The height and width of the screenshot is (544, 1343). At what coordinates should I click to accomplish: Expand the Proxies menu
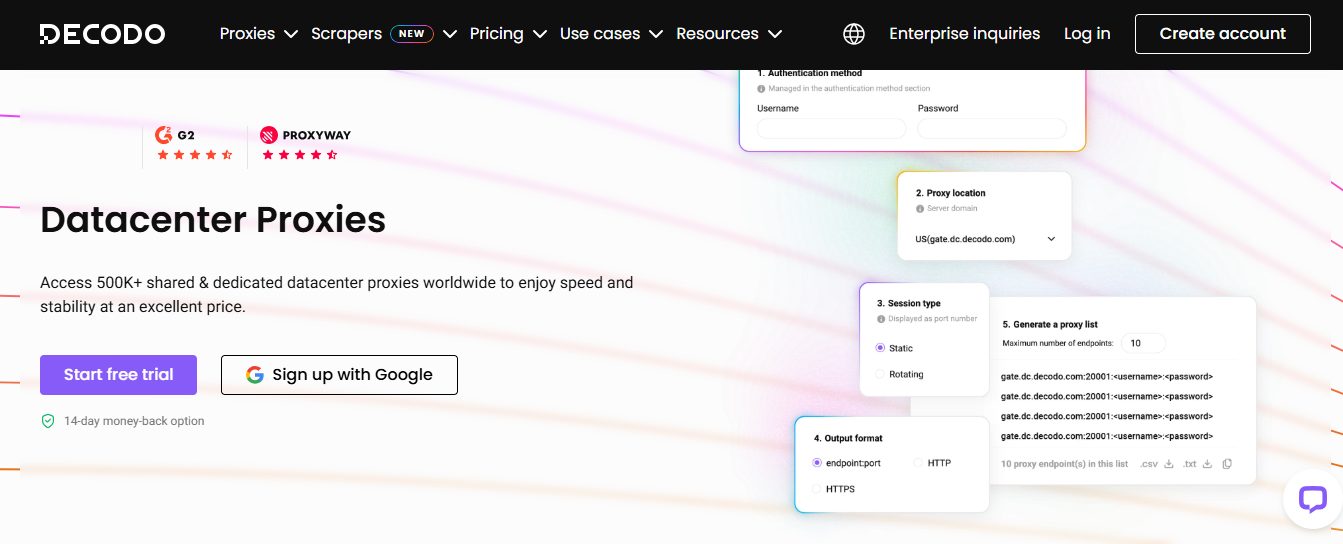pos(259,34)
